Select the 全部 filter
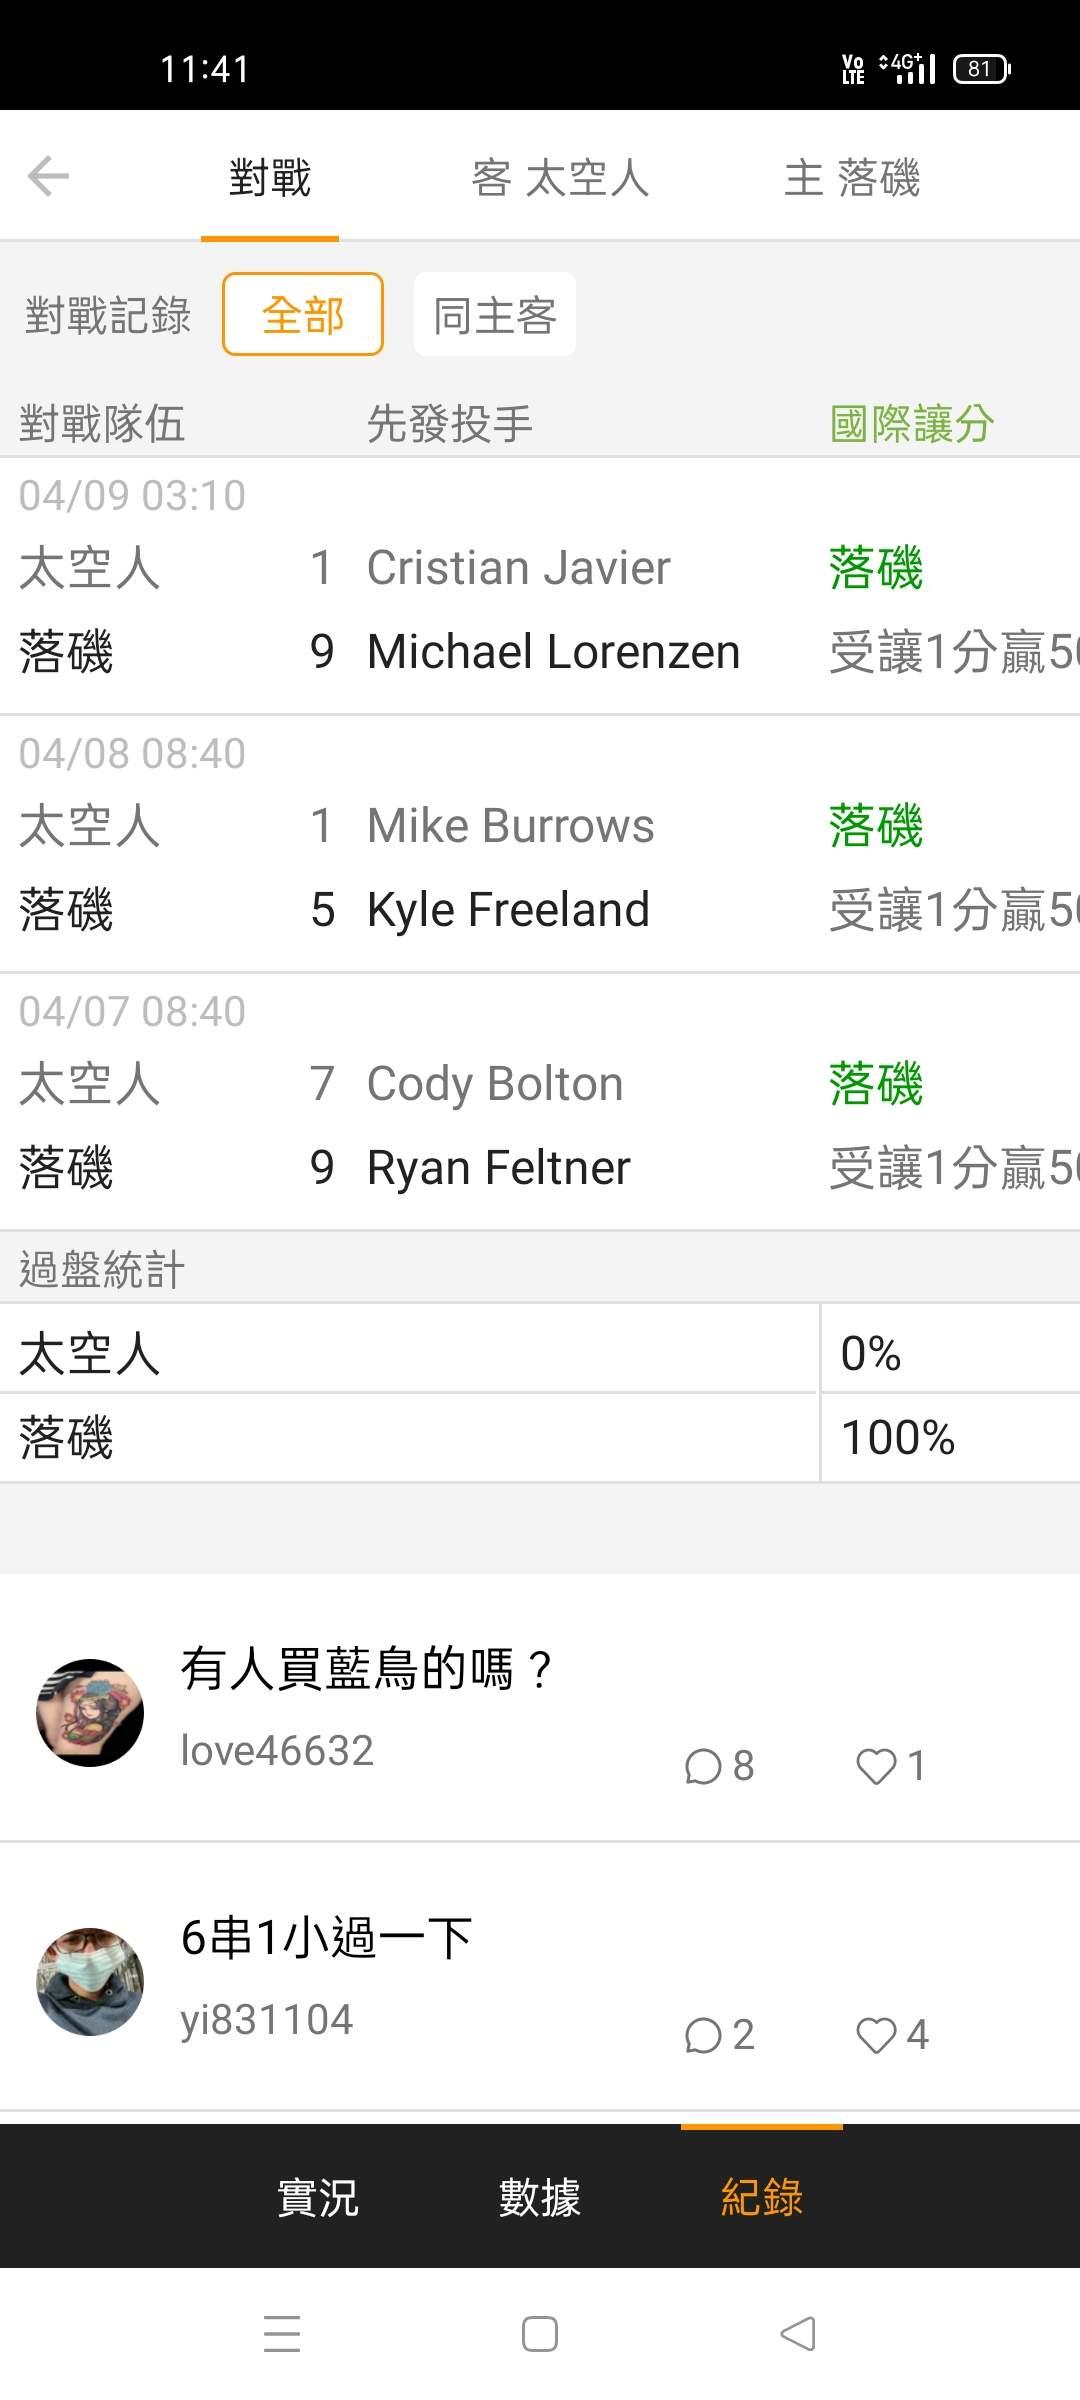 (x=303, y=315)
